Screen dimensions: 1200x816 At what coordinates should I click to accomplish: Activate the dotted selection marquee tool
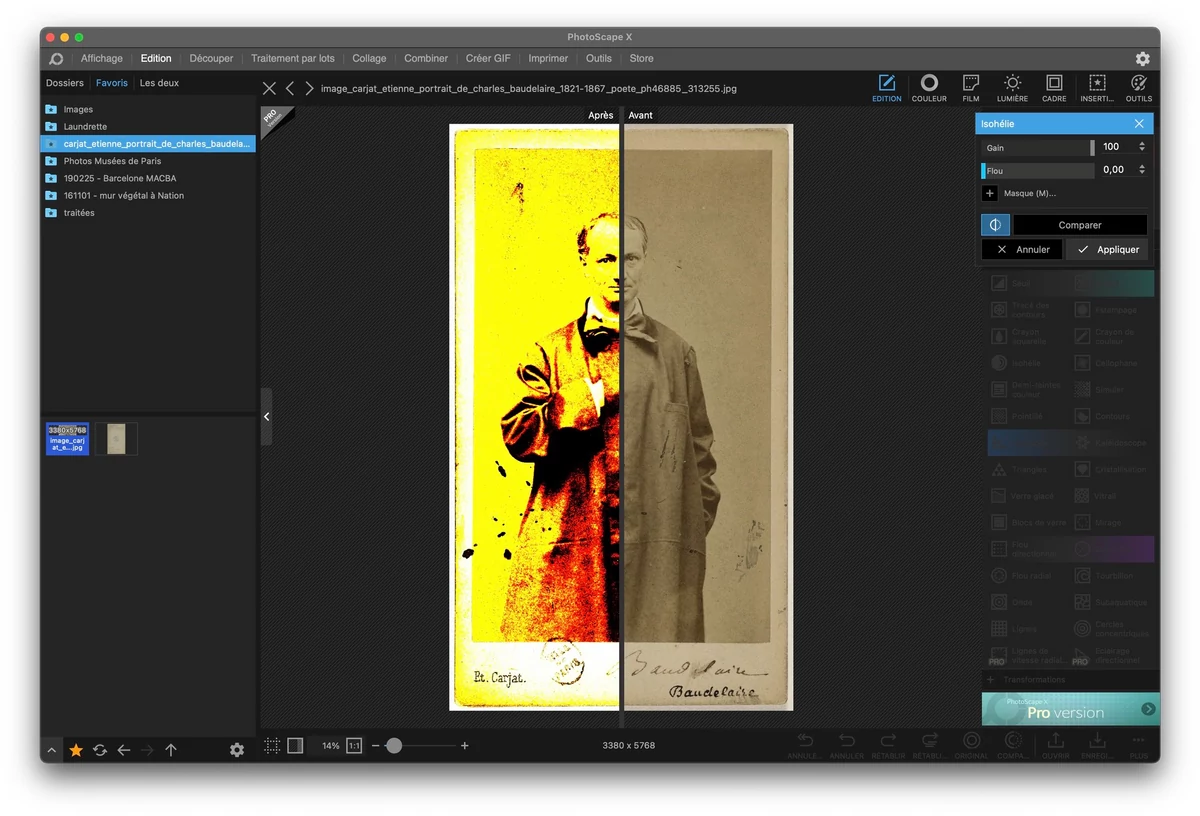[271, 745]
